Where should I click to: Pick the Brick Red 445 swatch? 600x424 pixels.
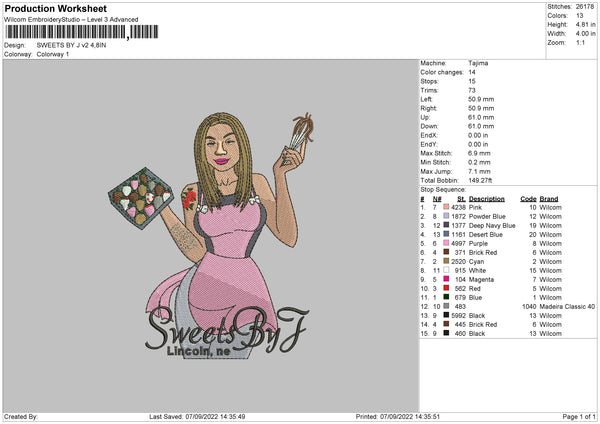point(446,324)
